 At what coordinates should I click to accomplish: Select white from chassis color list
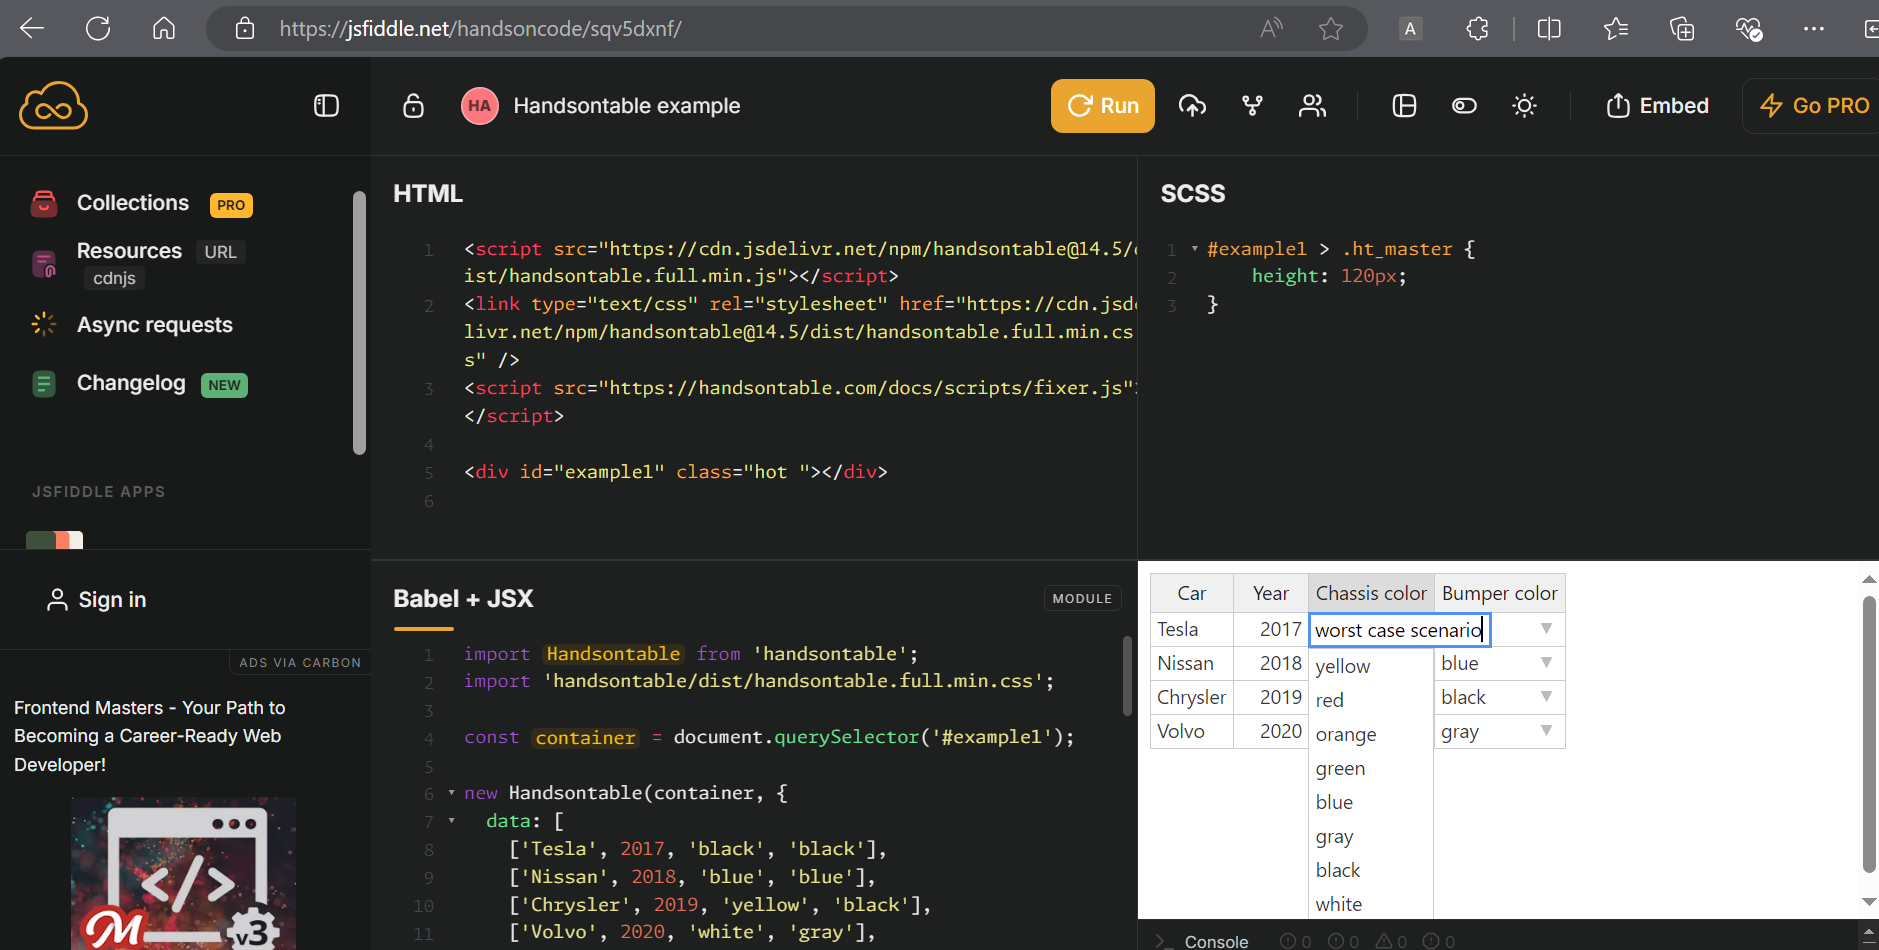point(1371,904)
